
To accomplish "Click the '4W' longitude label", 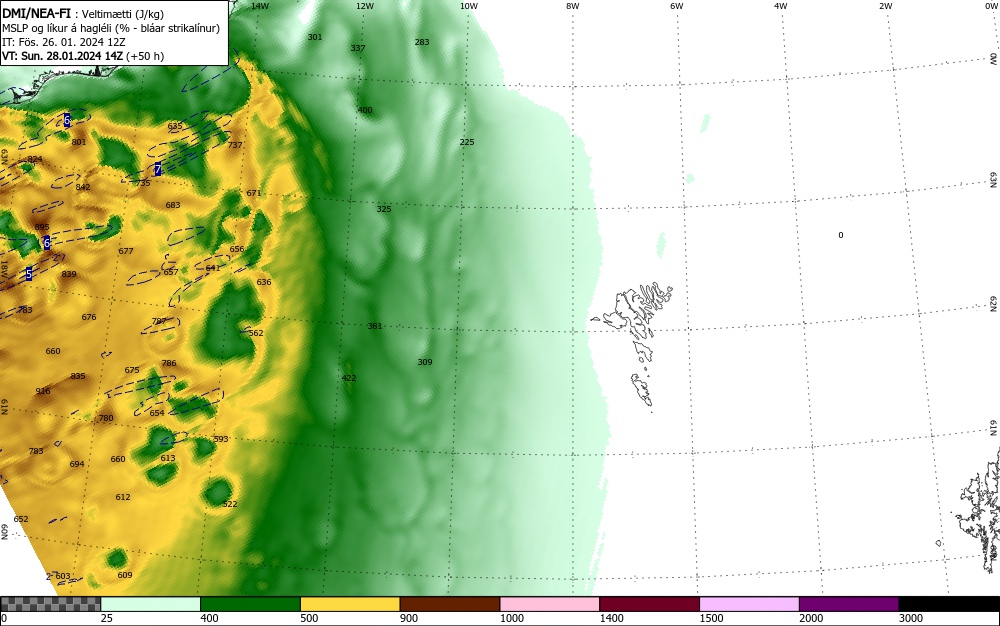I will coord(781,6).
